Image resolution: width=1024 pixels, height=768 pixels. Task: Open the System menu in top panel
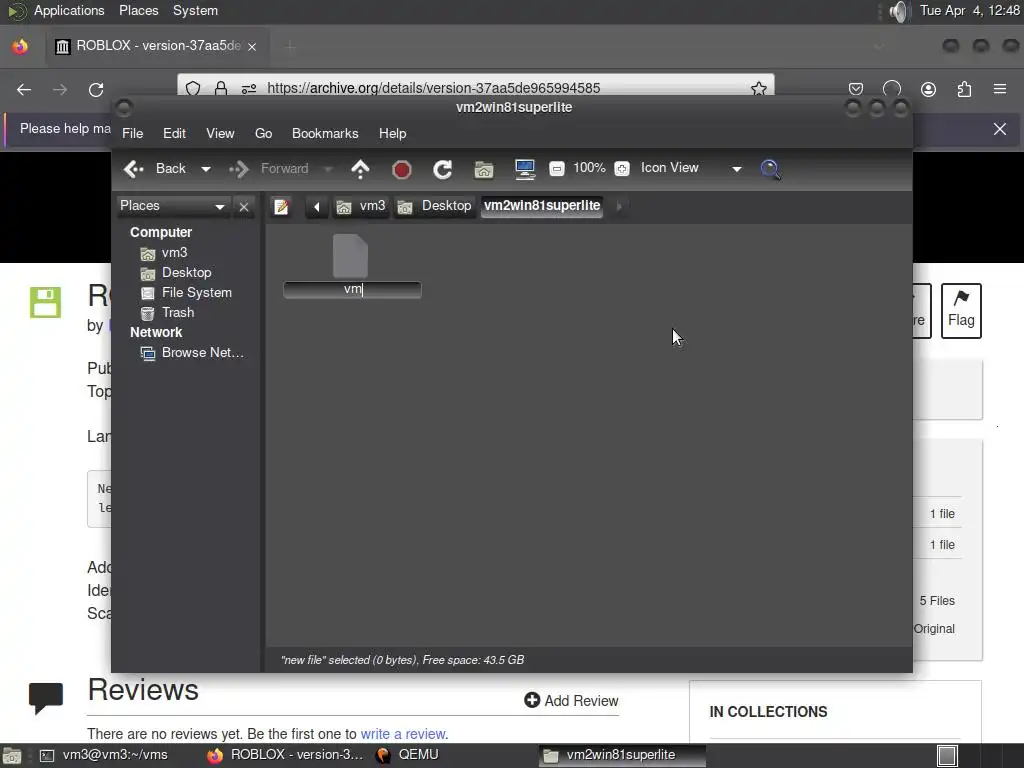point(195,10)
